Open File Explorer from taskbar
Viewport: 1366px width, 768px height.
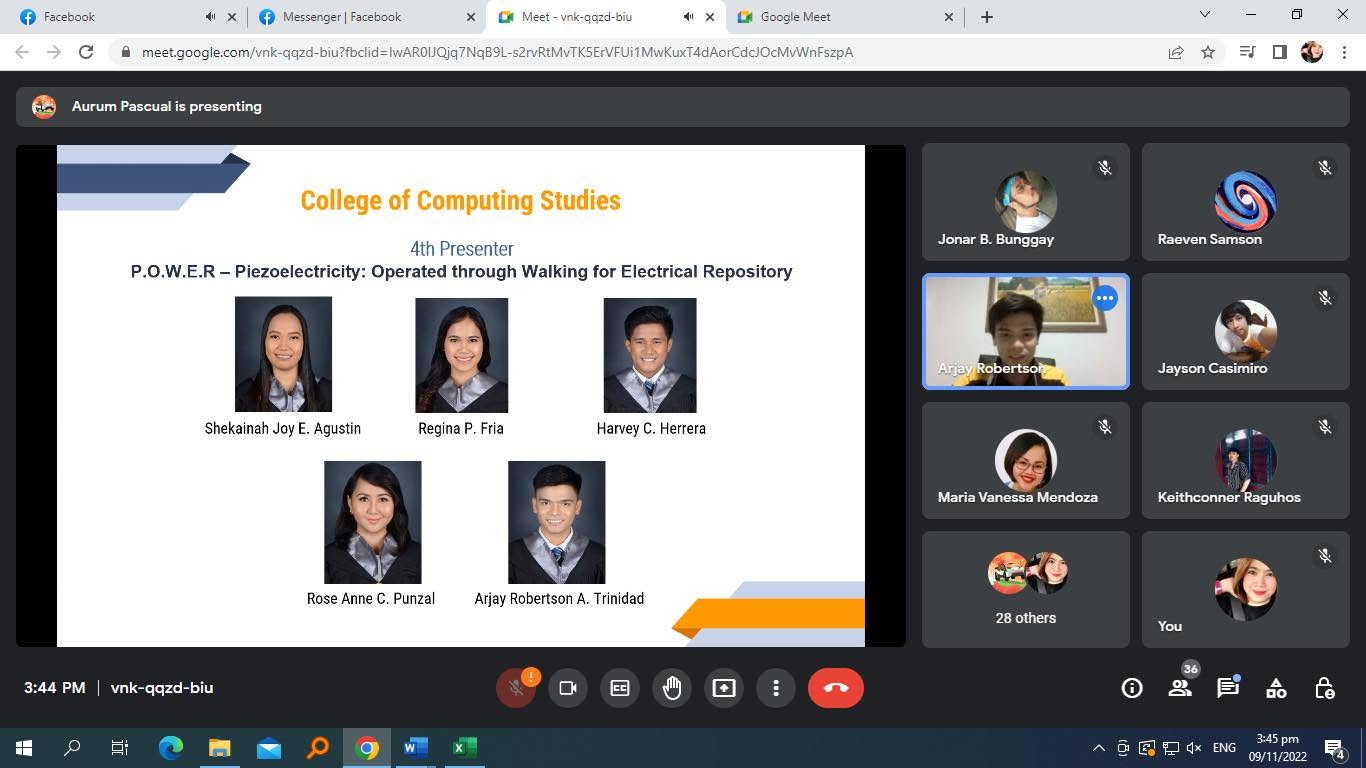[220, 748]
